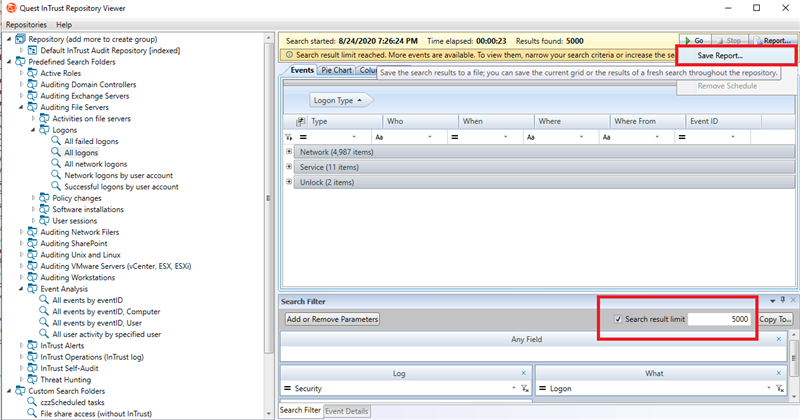Open the Search Filter panel options arrow
Image resolution: width=800 pixels, height=420 pixels.
(772, 301)
